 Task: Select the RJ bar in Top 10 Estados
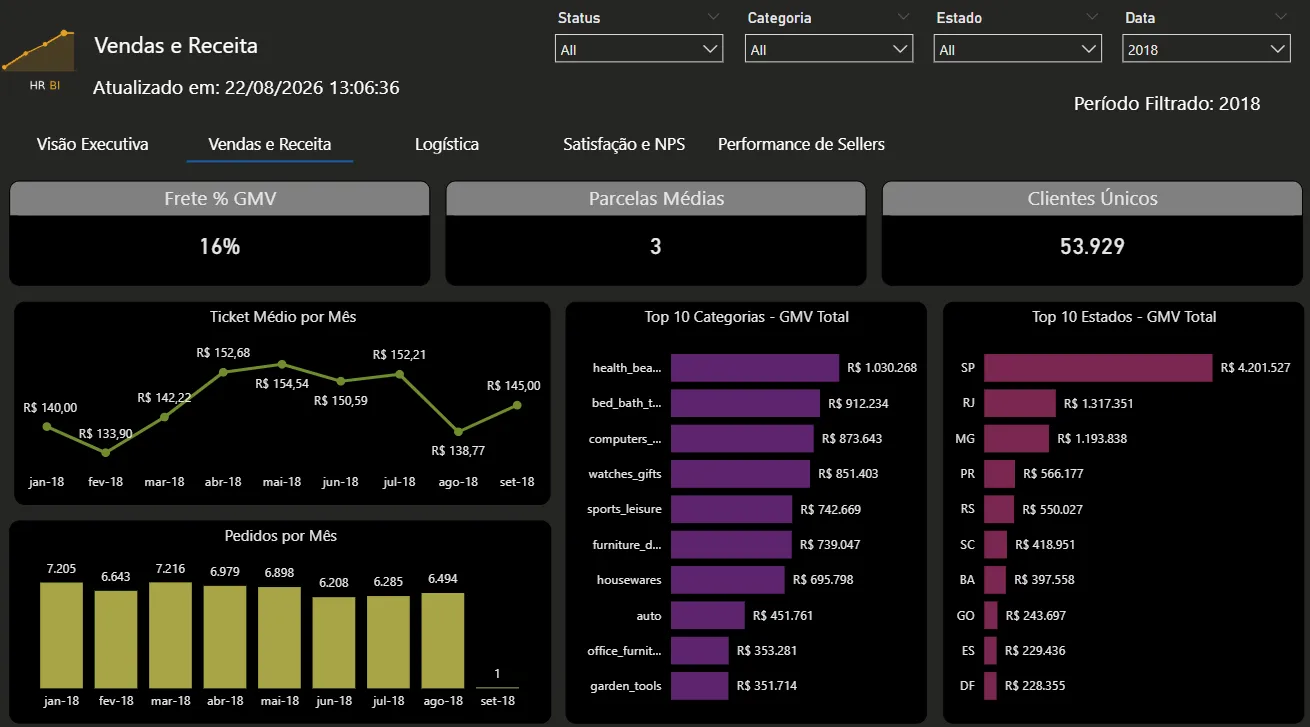click(1020, 403)
